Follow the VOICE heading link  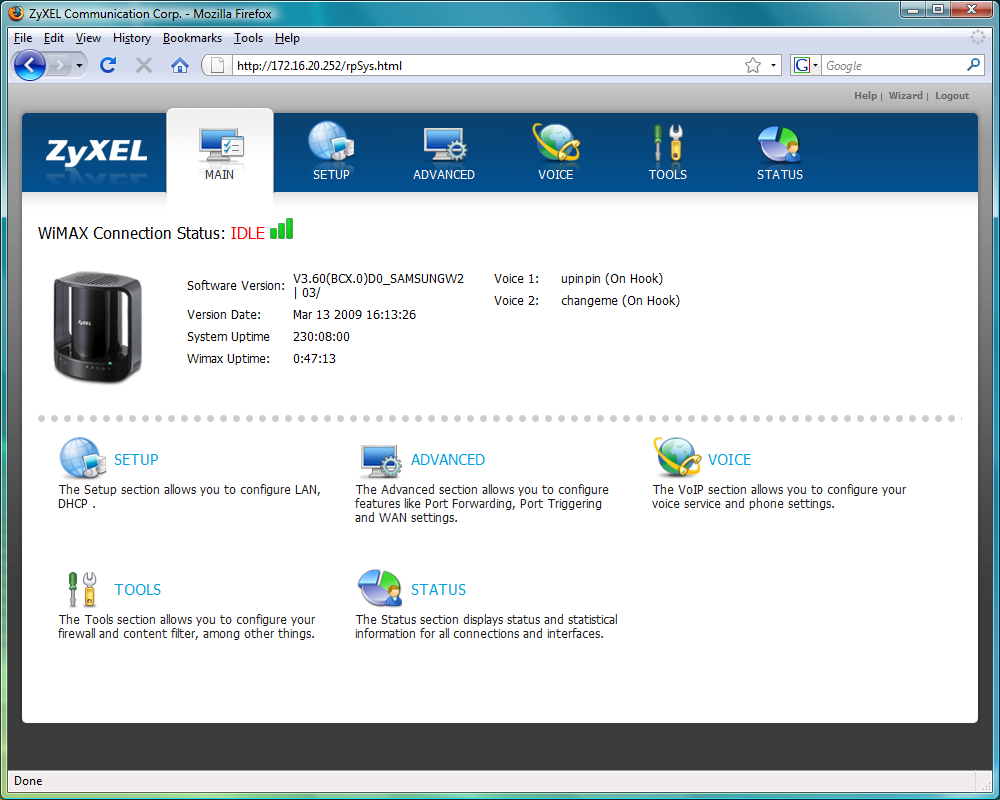[x=730, y=459]
